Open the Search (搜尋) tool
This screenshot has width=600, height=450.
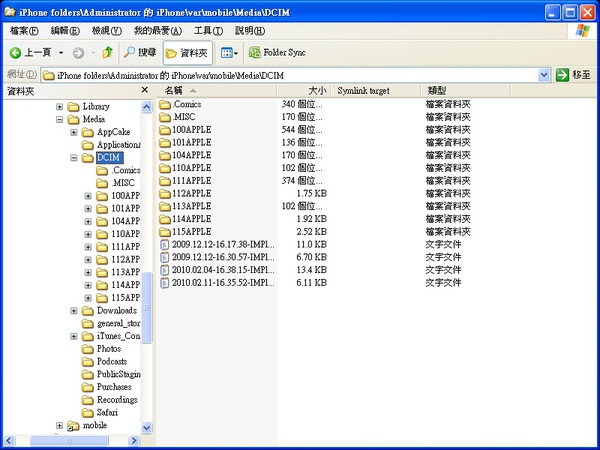point(139,52)
